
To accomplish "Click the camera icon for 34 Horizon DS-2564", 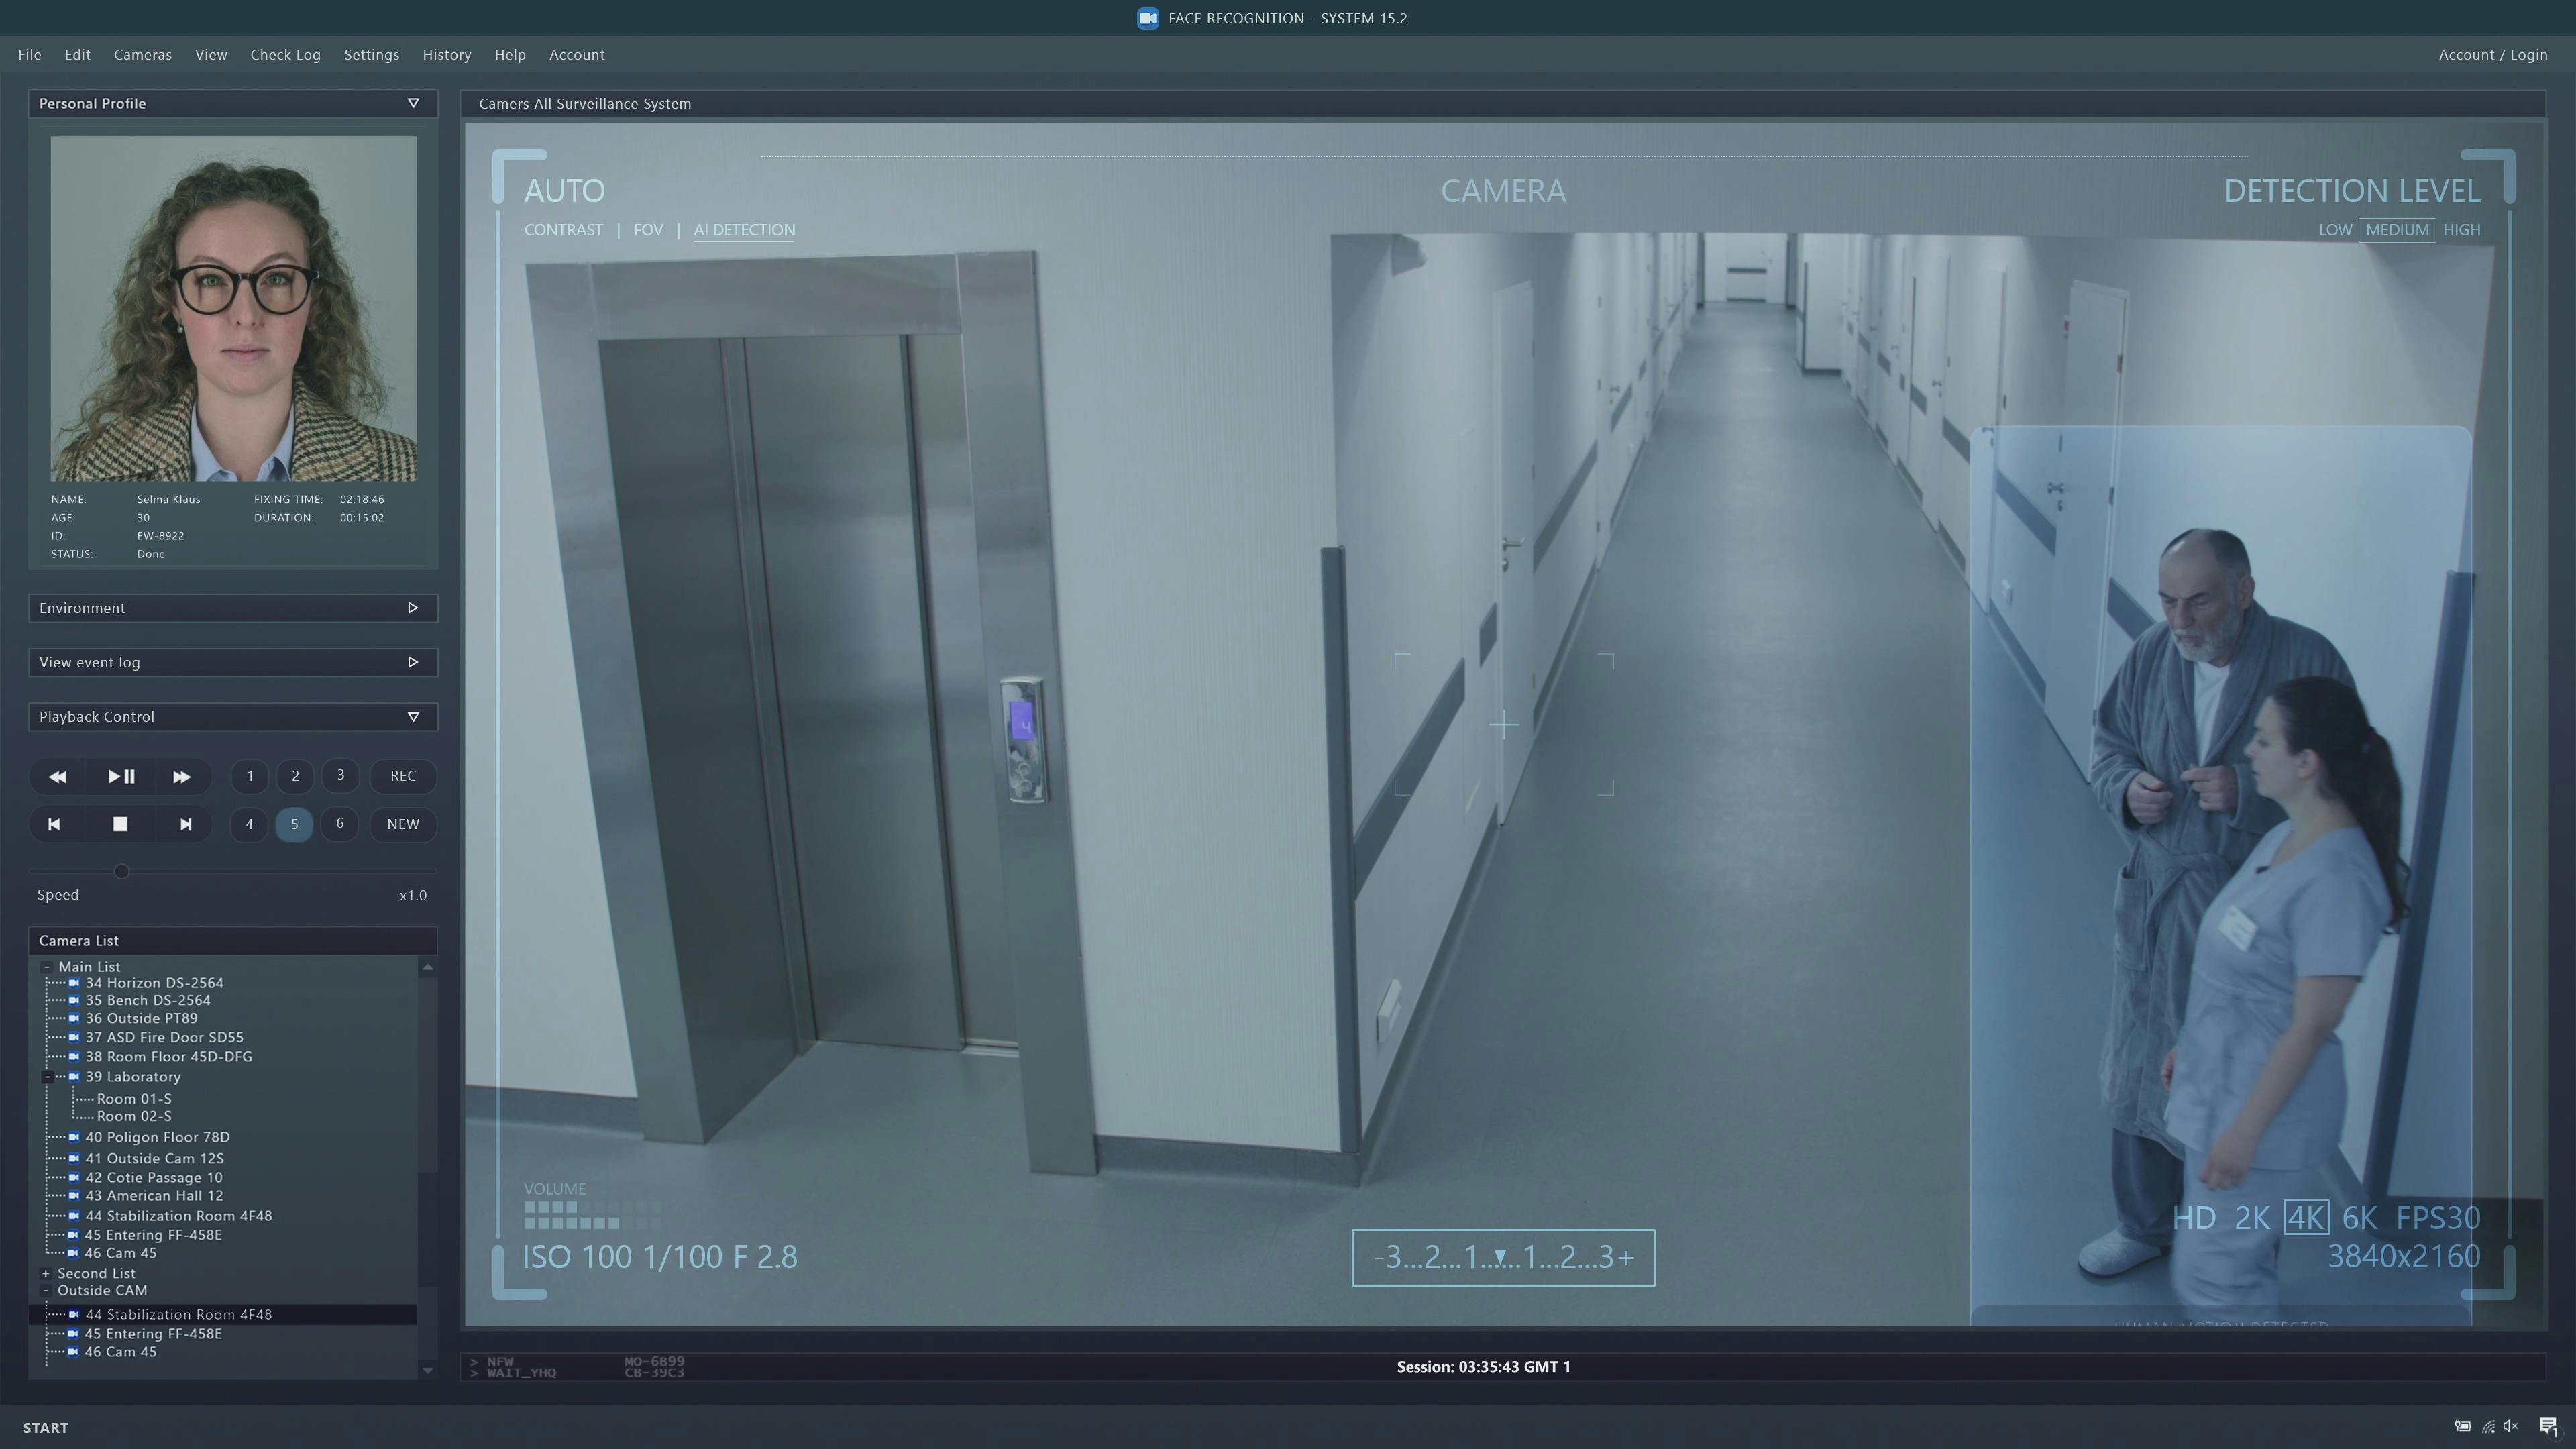I will (75, 983).
